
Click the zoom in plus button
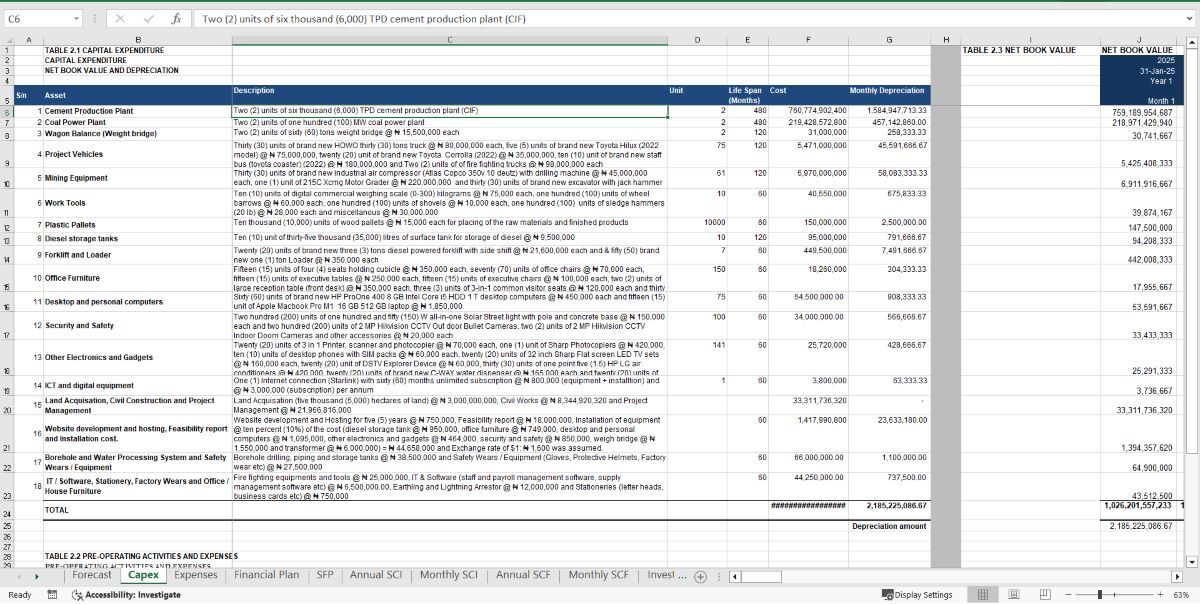point(1162,594)
